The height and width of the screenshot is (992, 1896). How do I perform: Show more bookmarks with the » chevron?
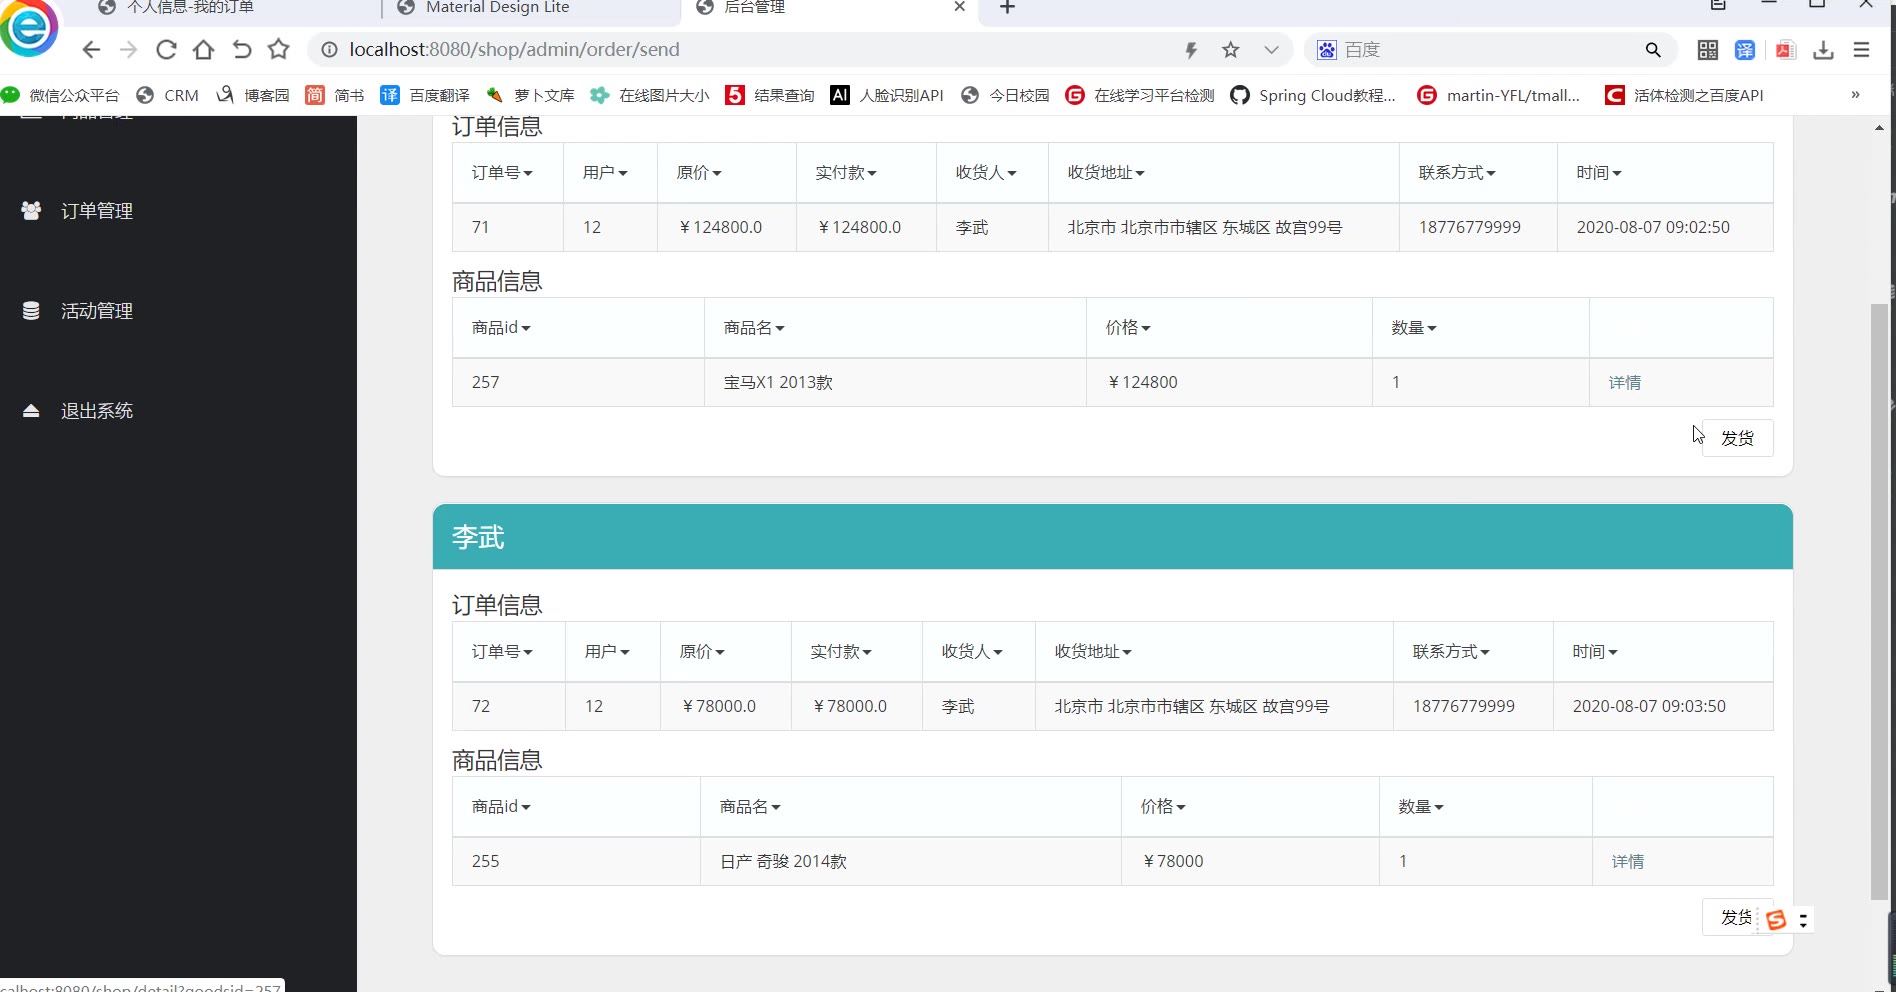point(1855,95)
